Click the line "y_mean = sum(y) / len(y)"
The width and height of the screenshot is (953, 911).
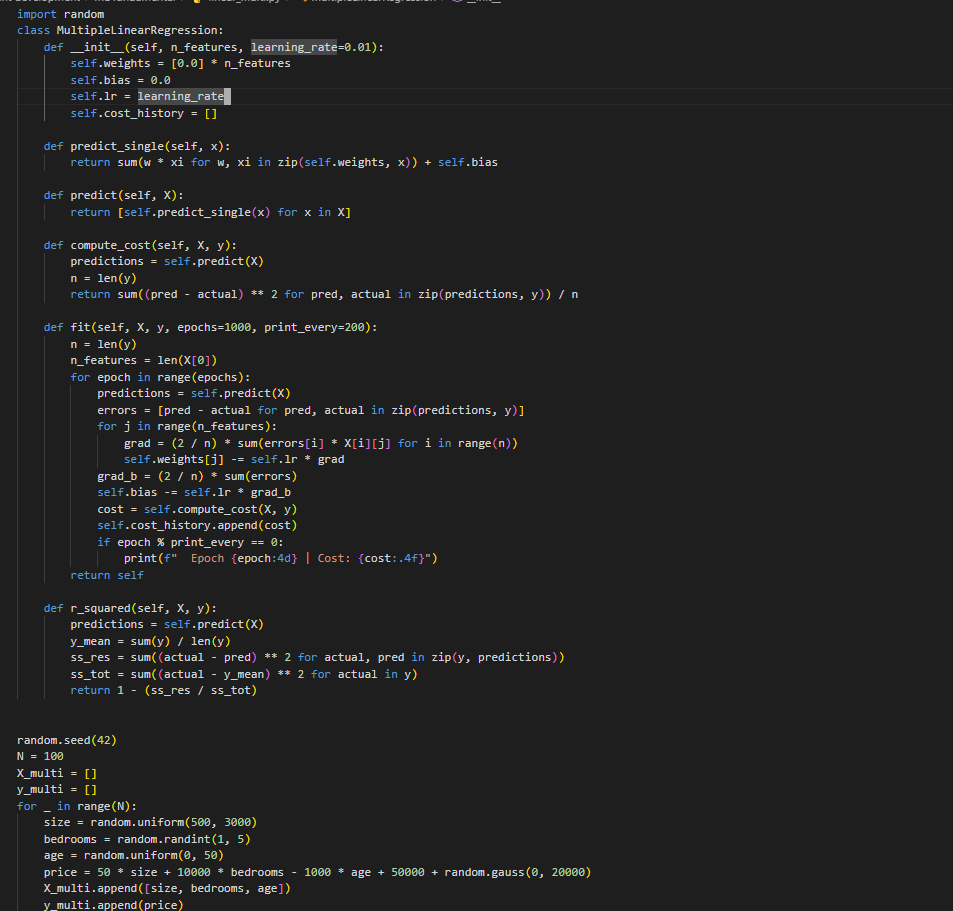point(150,641)
